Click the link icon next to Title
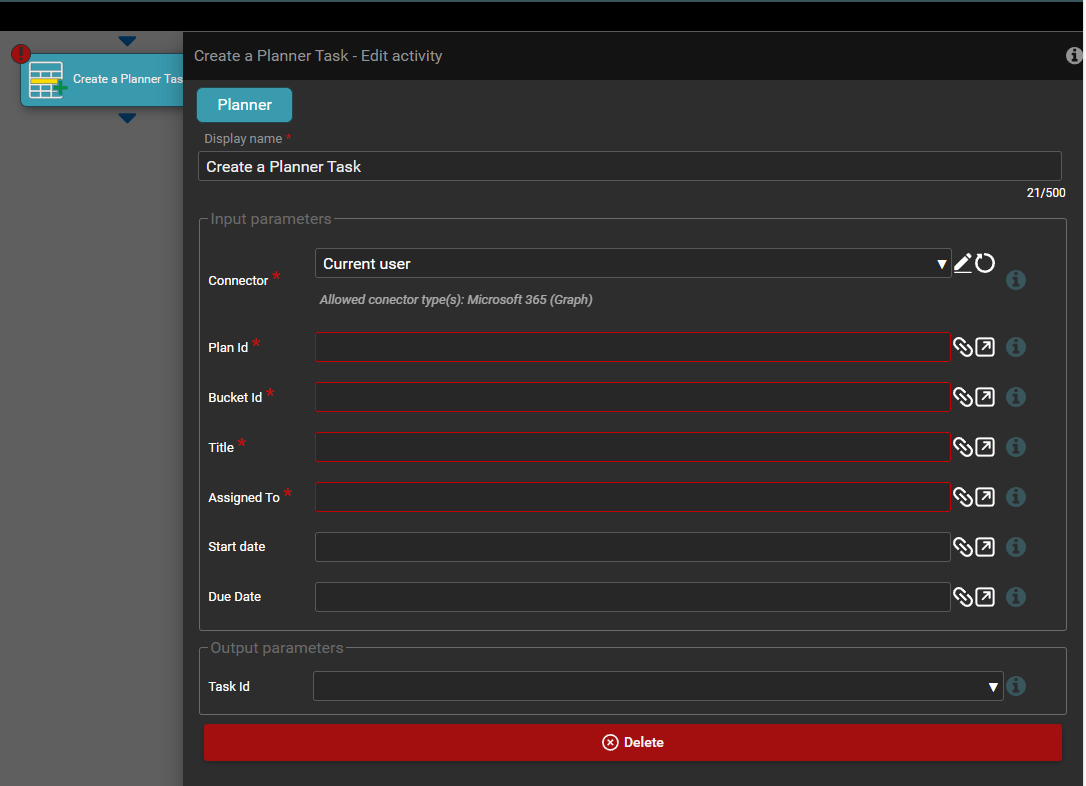 coord(962,447)
